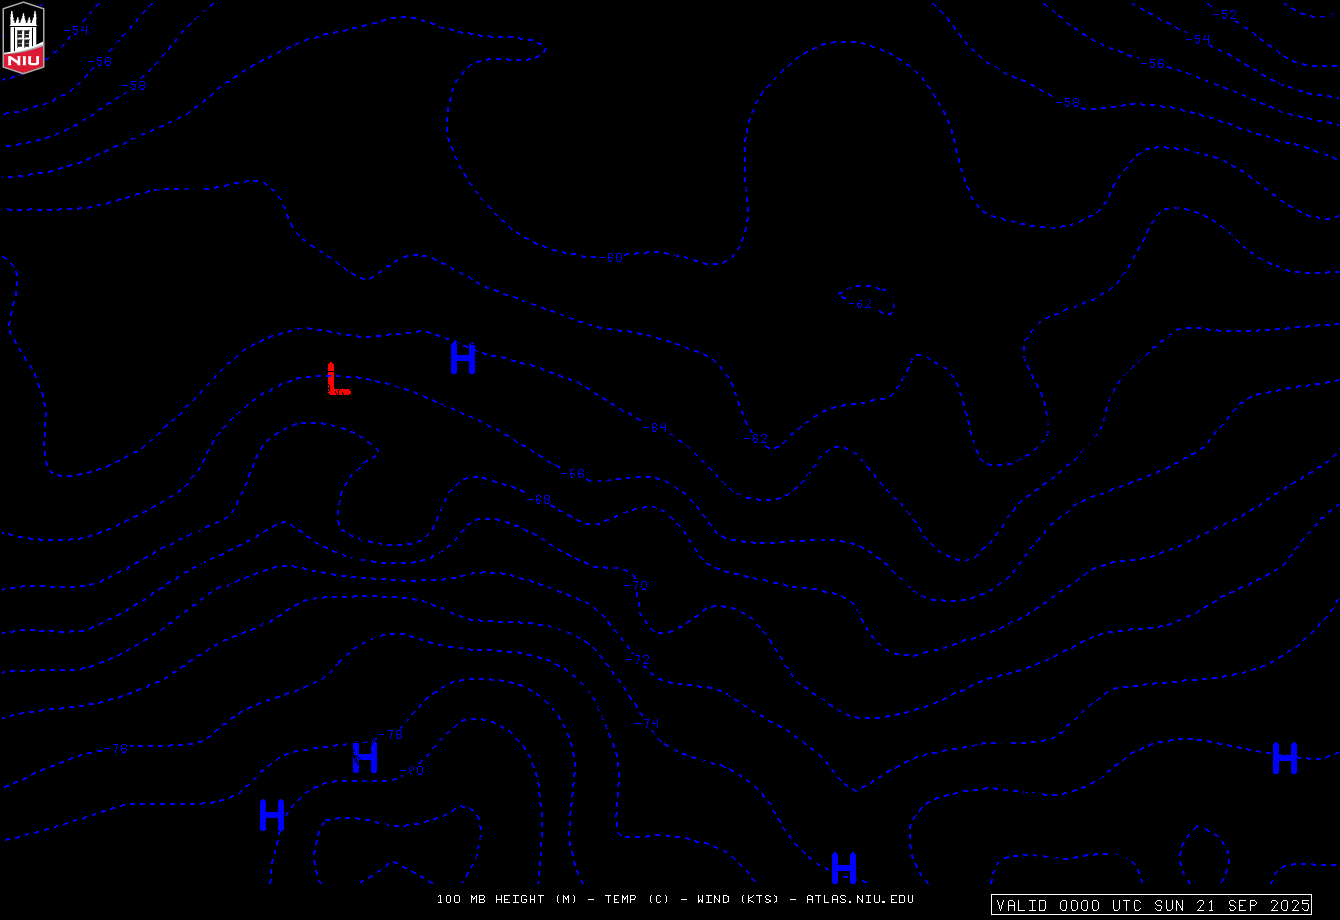Viewport: 1340px width, 920px height.
Task: Click the -72 temperature label
Action: (x=639, y=660)
